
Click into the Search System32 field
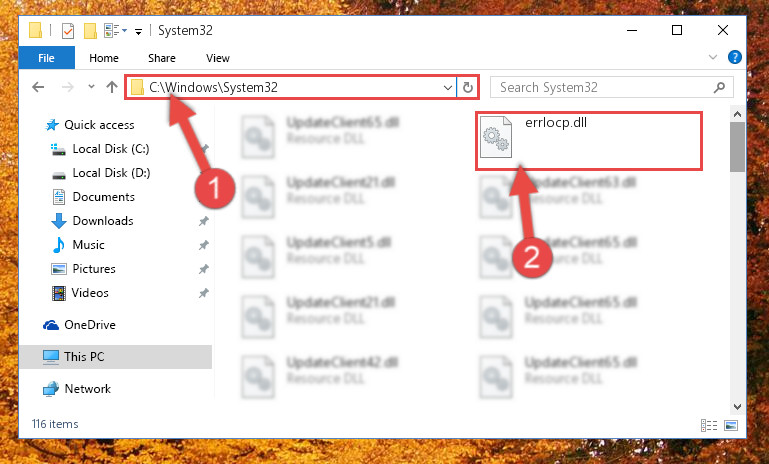coord(604,87)
